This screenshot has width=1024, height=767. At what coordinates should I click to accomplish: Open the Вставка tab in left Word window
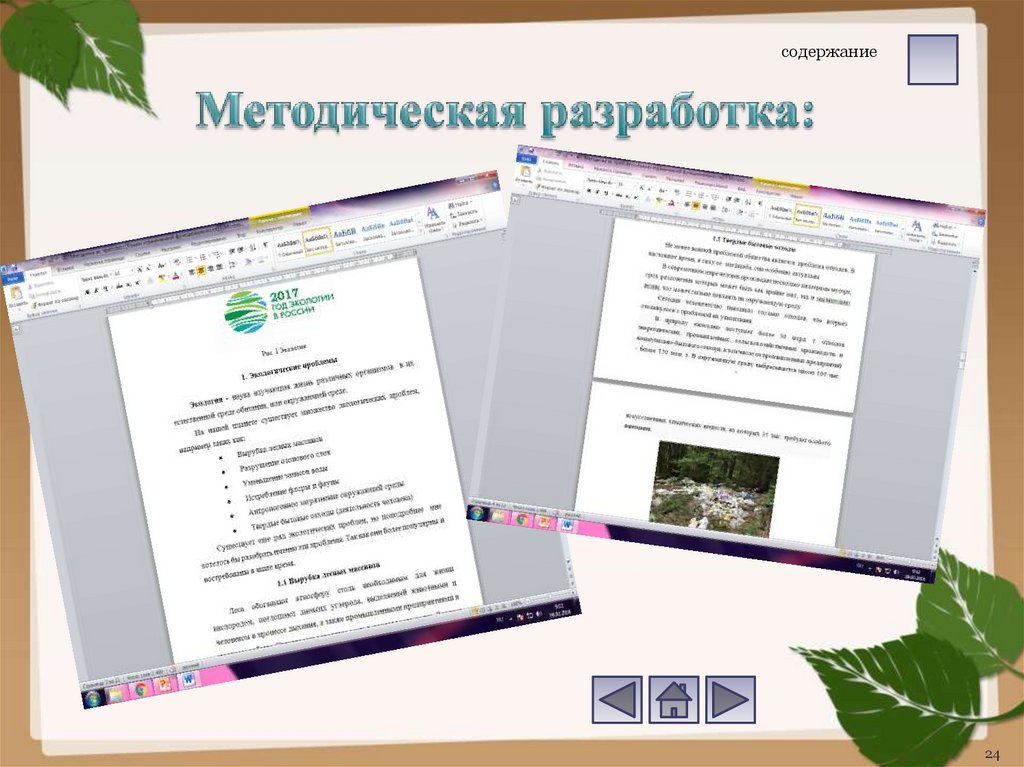(x=65, y=269)
